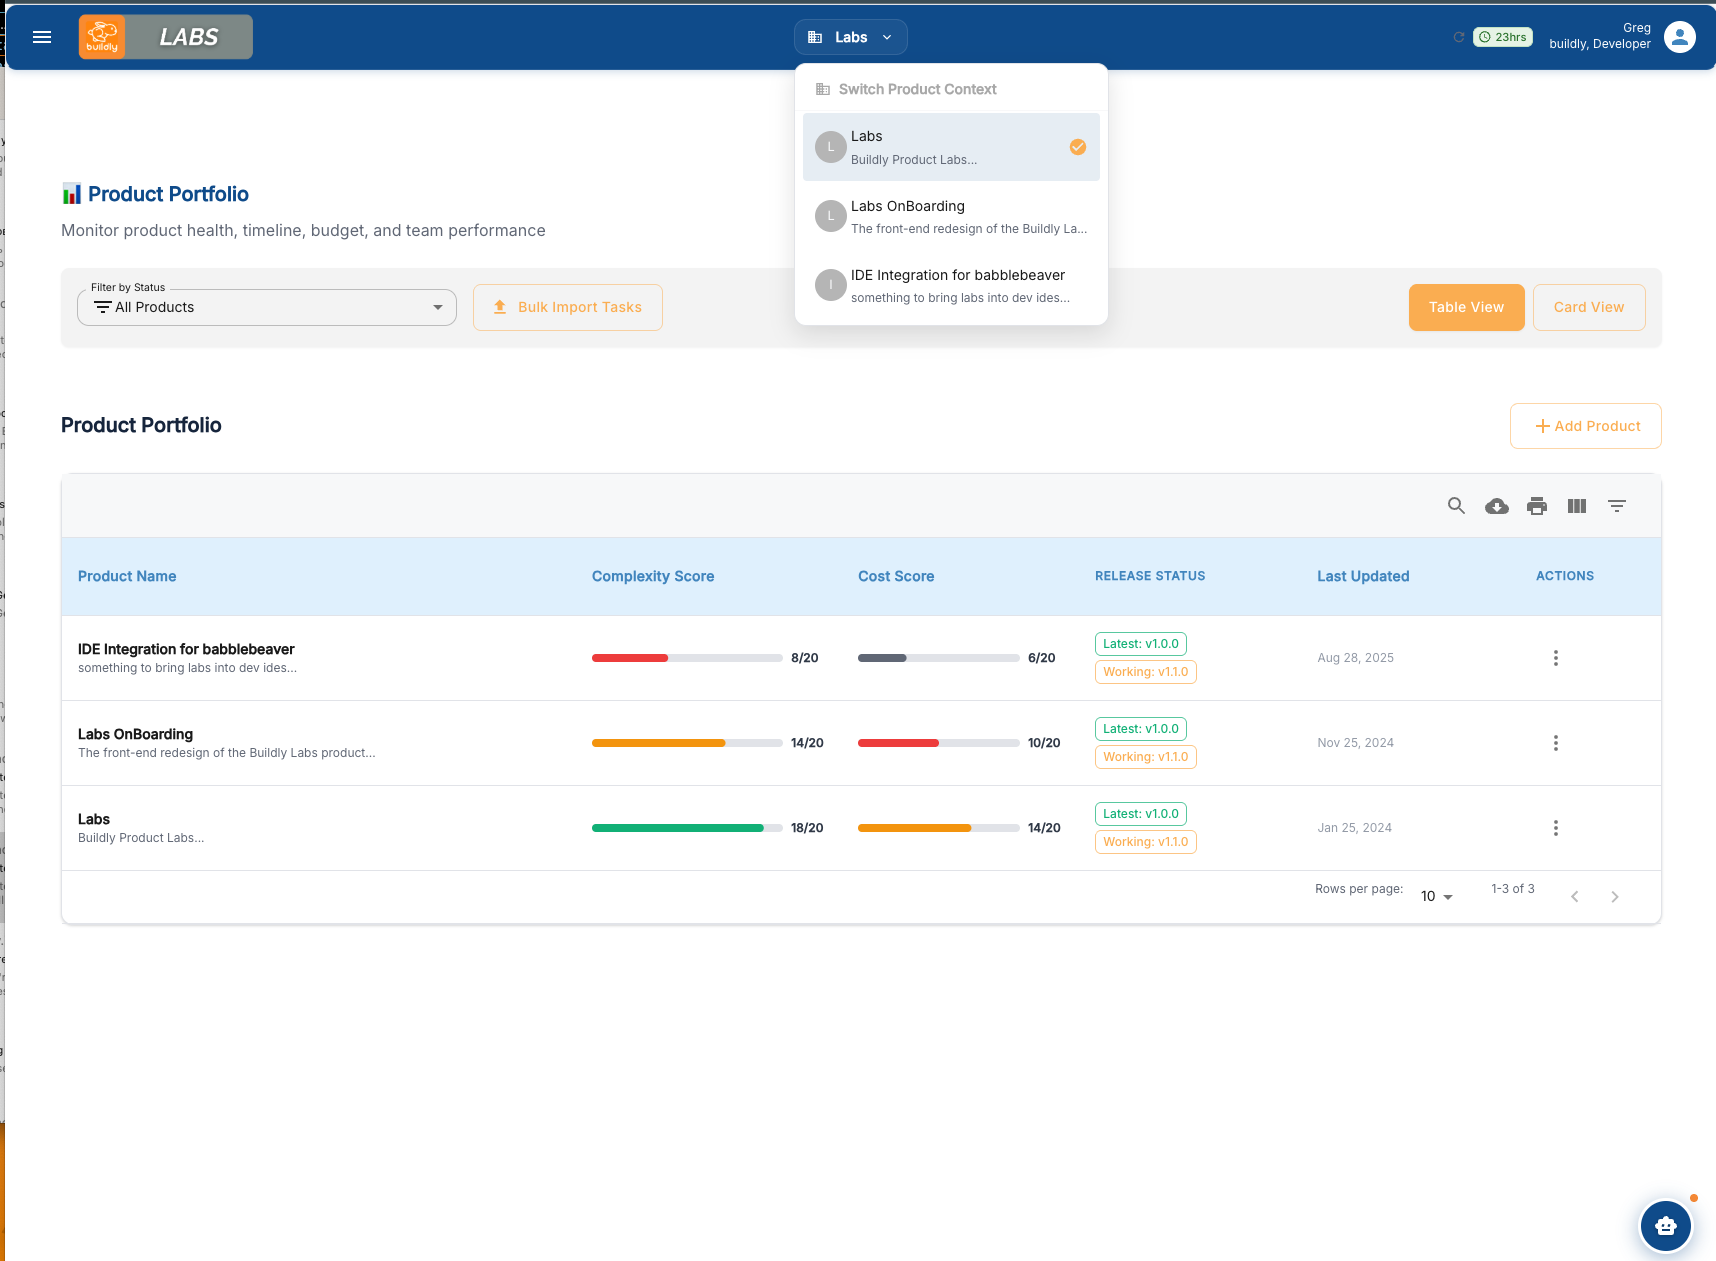Collapse the Labs product context dropdown
The width and height of the screenshot is (1716, 1261).
[x=850, y=37]
